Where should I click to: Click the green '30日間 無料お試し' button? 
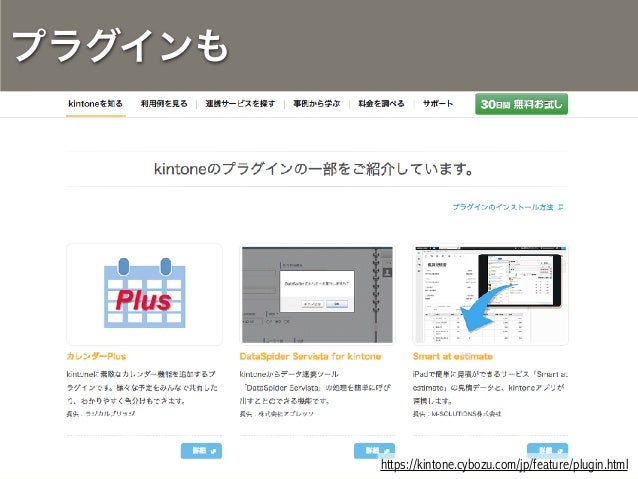click(521, 104)
